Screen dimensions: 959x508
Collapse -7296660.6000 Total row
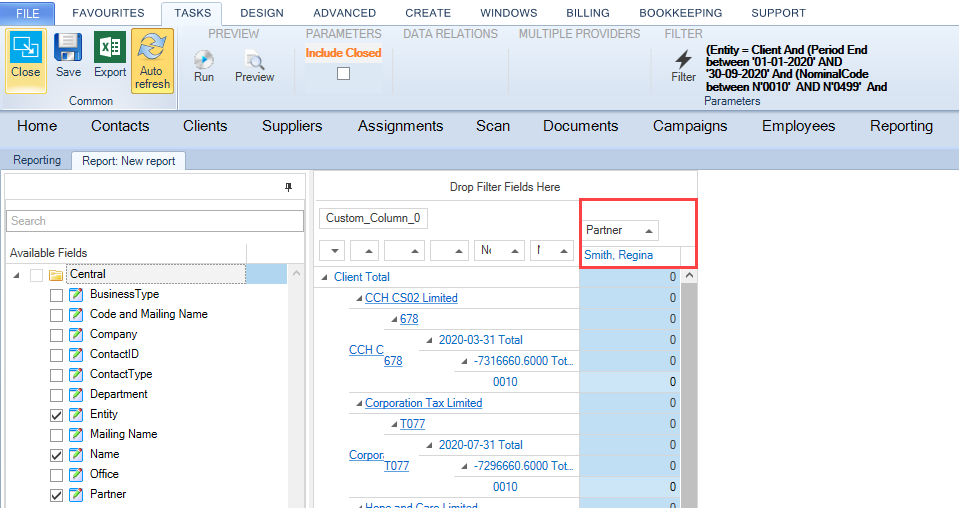coord(464,466)
